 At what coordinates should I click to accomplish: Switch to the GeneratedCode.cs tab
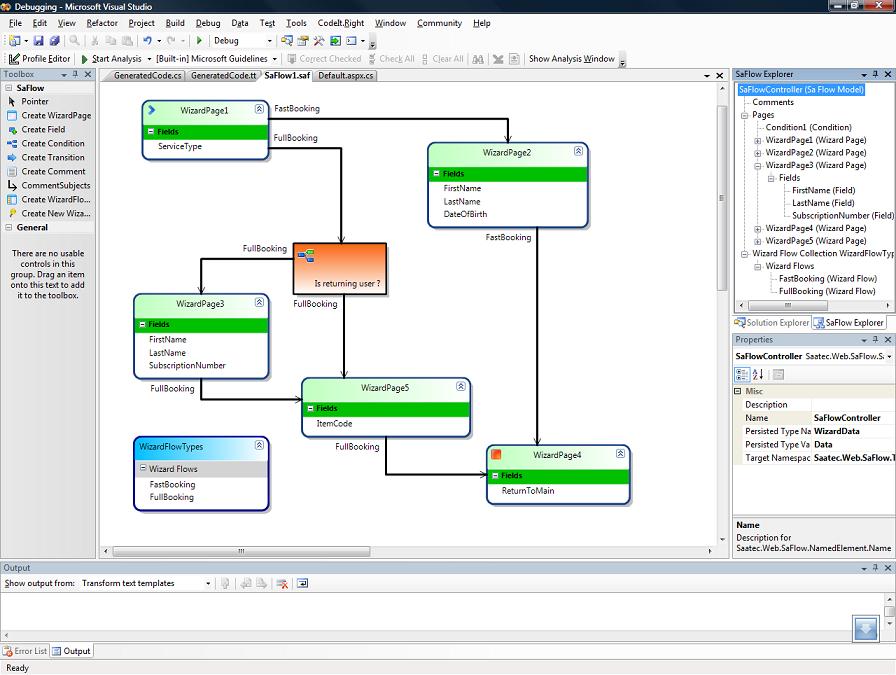148,75
